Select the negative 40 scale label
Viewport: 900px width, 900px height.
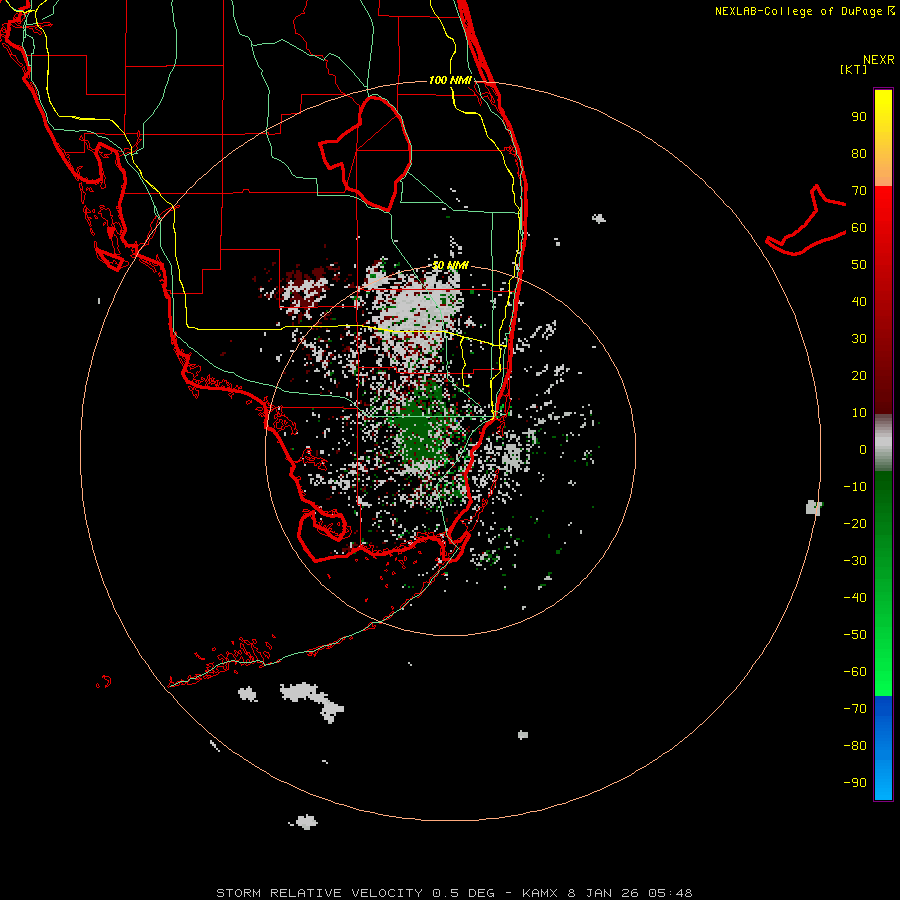click(x=855, y=598)
